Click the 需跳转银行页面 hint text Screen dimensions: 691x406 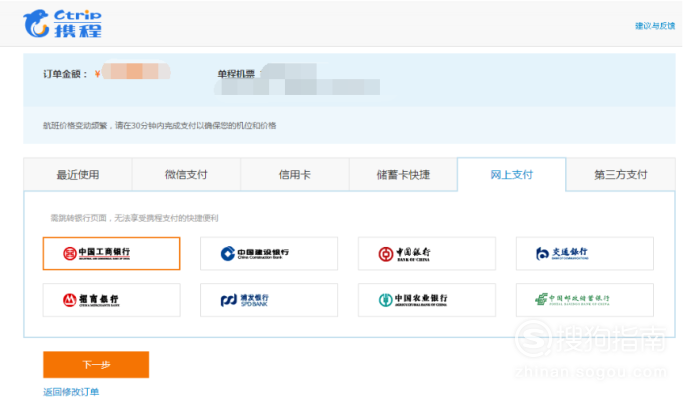(134, 218)
